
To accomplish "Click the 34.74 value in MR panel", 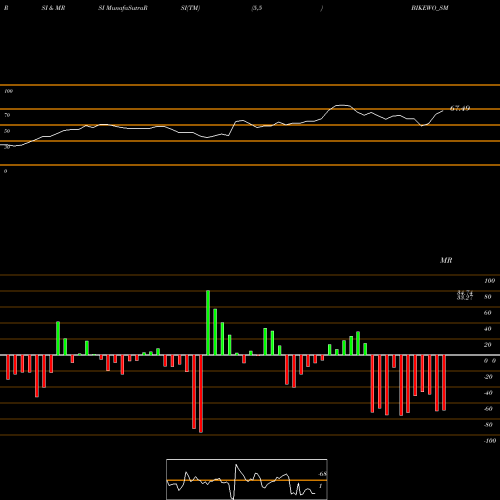I will click(x=465, y=293).
